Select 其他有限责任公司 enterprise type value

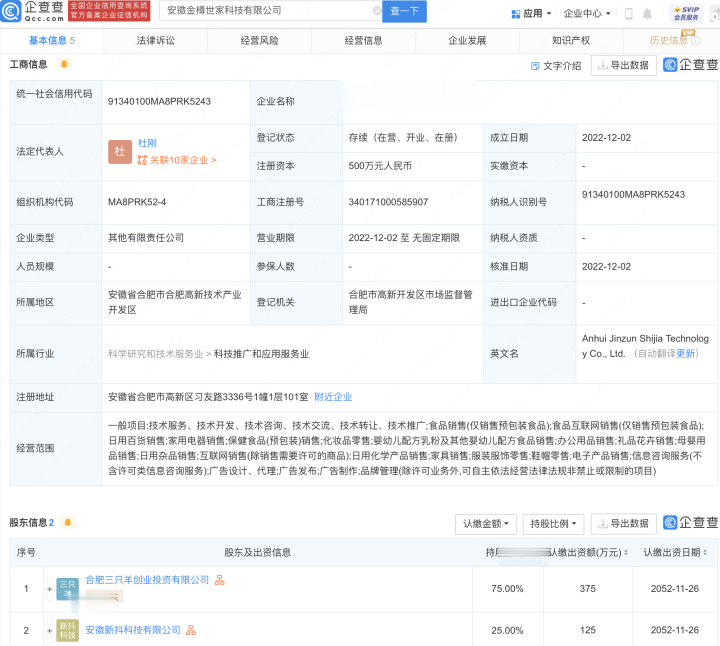pos(146,238)
